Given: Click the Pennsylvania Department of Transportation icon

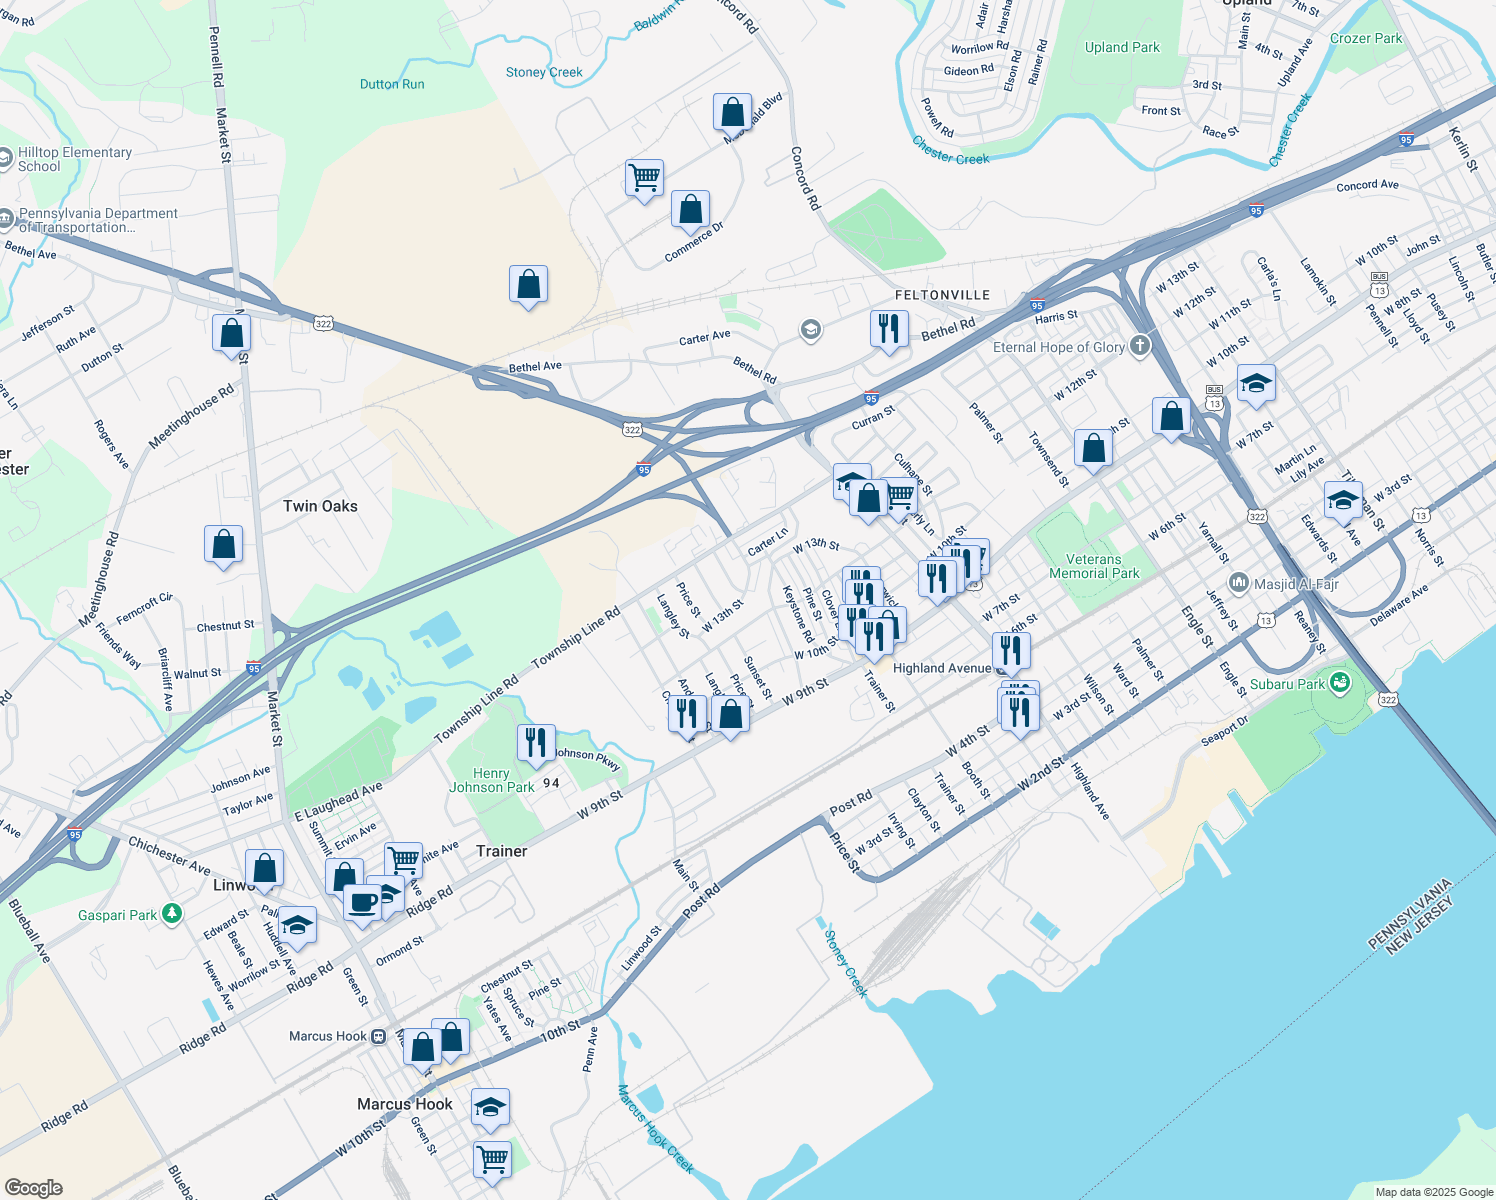Looking at the screenshot, I should (5, 219).
